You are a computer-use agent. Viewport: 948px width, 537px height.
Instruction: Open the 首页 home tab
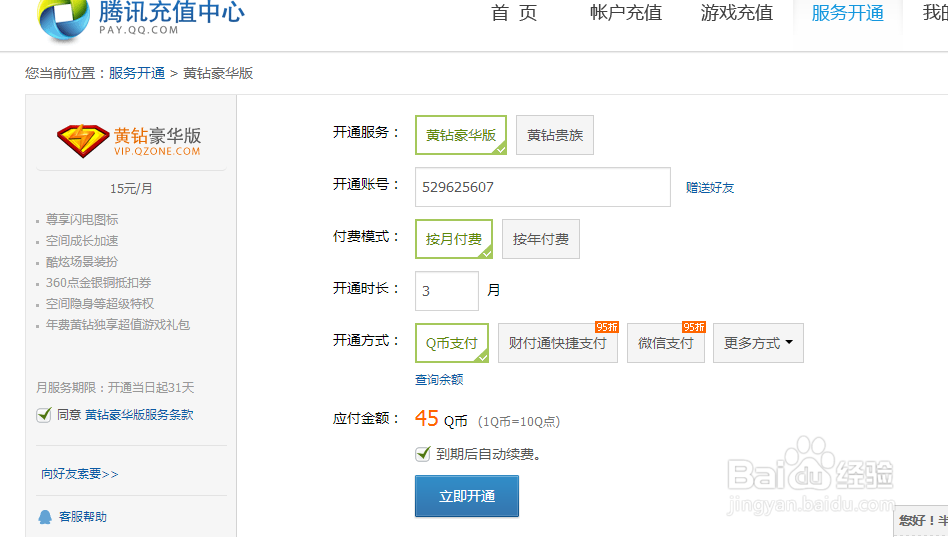[x=514, y=13]
